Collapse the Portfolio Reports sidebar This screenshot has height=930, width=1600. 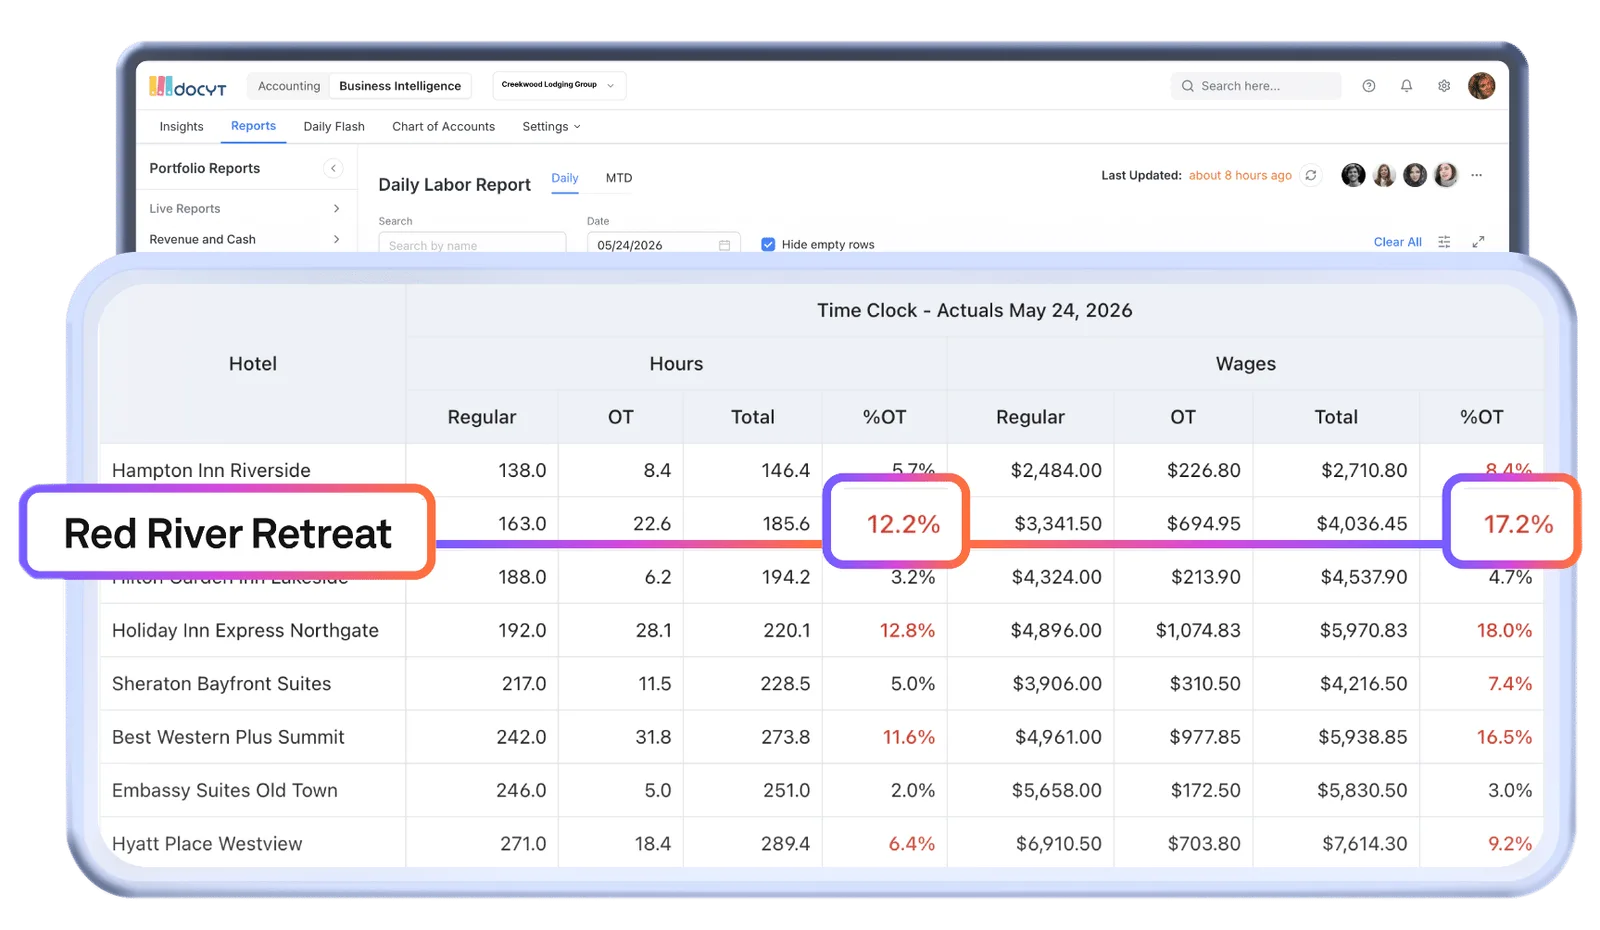333,168
